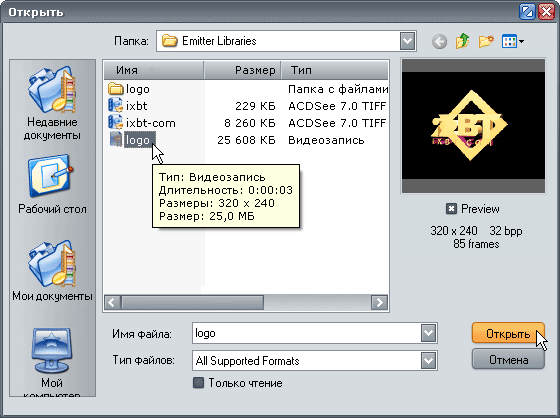560x418 pixels.
Task: Click the Папка с файлами type cell
Action: [338, 89]
